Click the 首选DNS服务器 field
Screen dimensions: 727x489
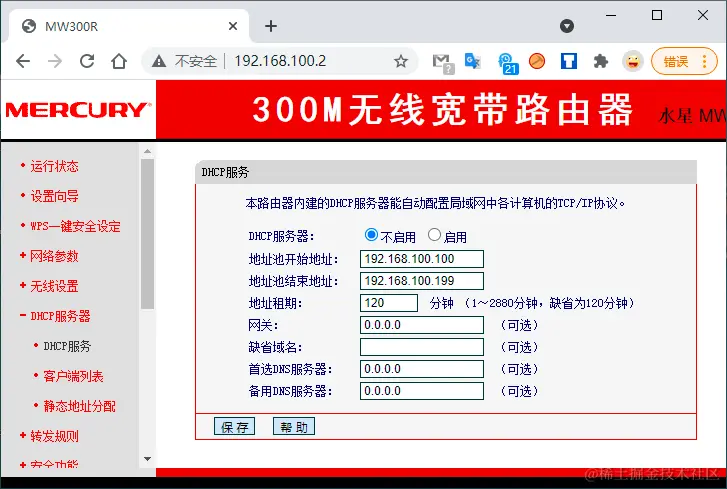pos(421,369)
